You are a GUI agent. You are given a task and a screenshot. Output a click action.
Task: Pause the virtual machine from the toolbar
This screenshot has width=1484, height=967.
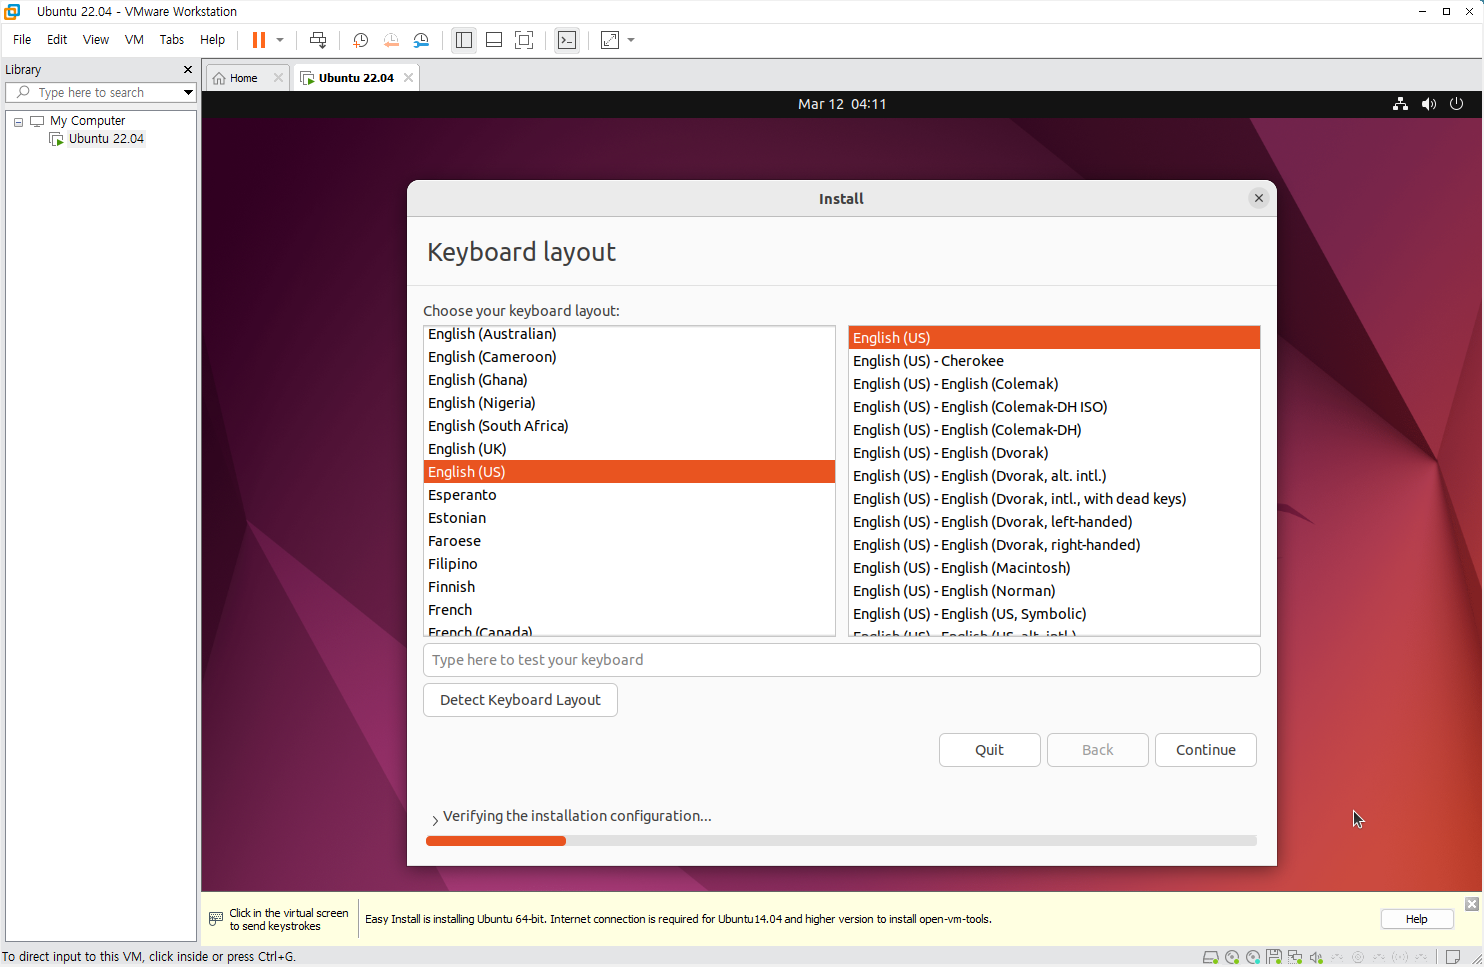tap(258, 40)
